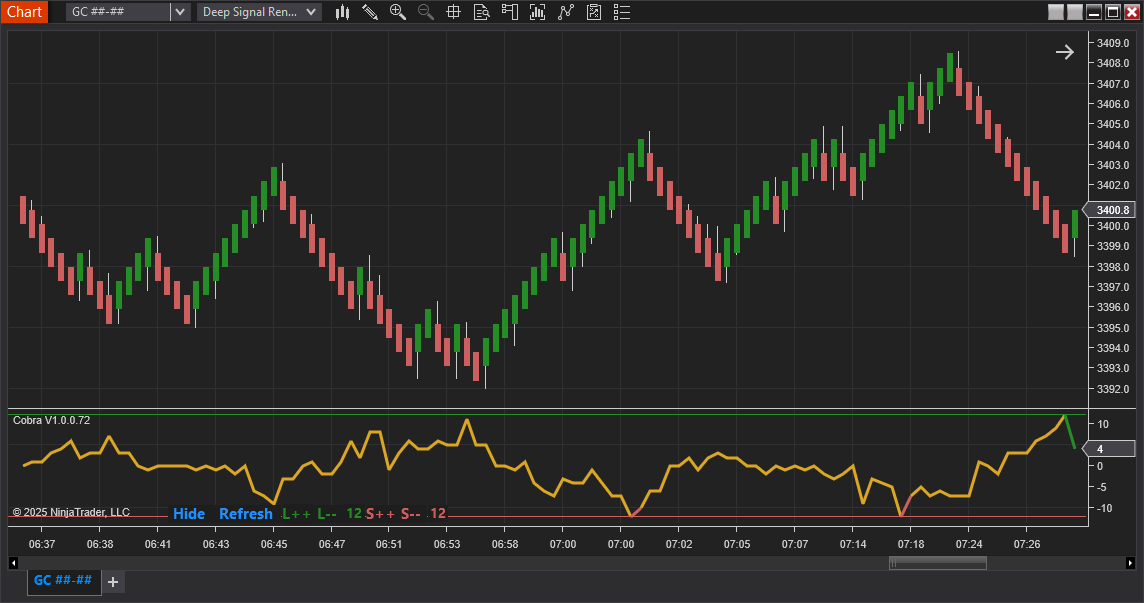Open the data box icon
Screen dimensions: 1144x603
(481, 12)
